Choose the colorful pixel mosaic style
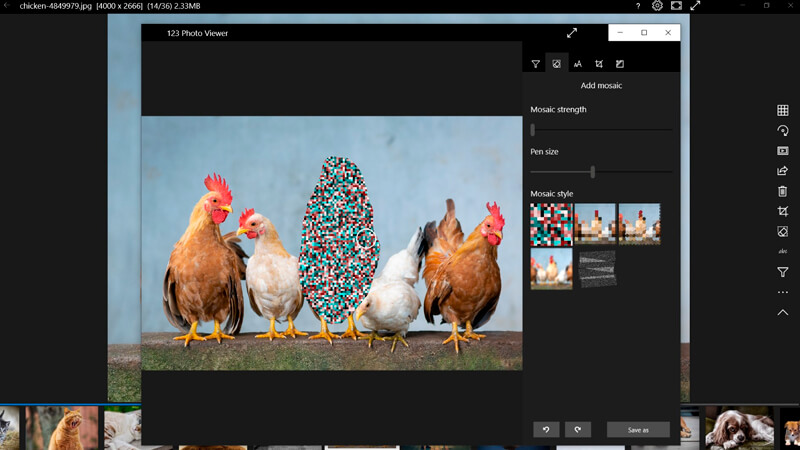The image size is (800, 450). pos(551,224)
